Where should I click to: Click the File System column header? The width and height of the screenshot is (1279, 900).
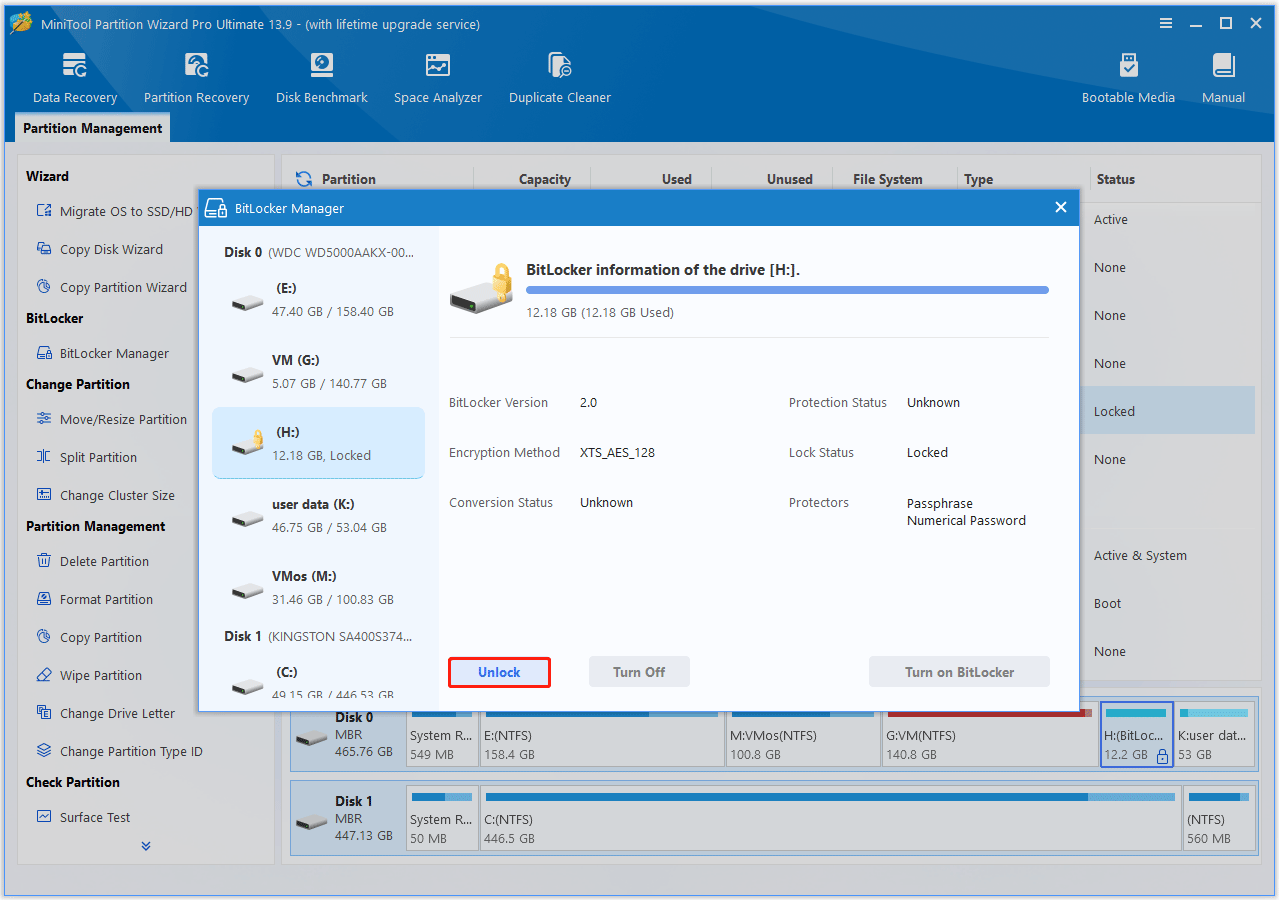(887, 179)
